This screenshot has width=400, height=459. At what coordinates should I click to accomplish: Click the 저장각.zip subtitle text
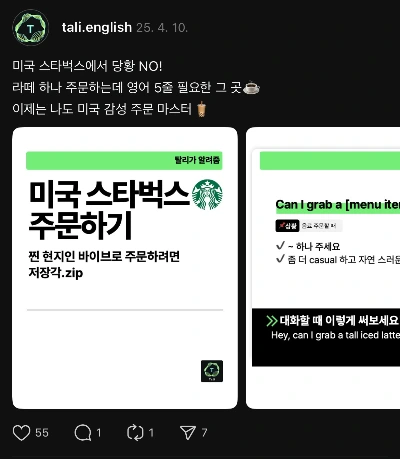coord(56,273)
